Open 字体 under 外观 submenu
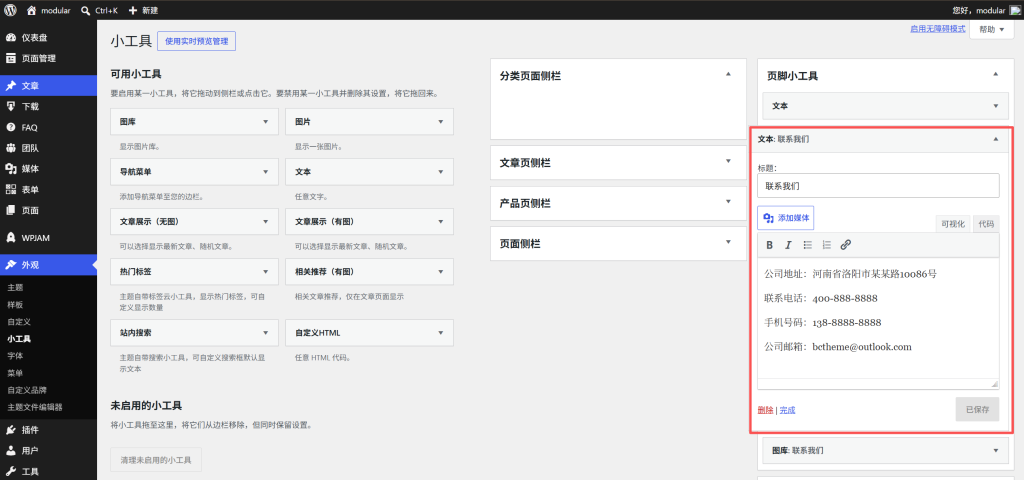Image resolution: width=1024 pixels, height=480 pixels. [x=16, y=356]
